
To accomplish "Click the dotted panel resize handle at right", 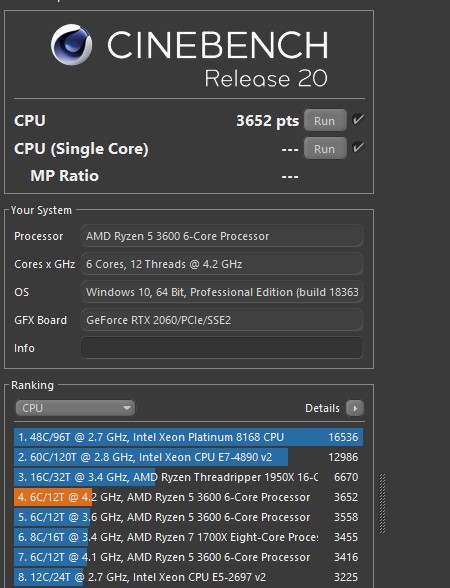I will point(382,503).
